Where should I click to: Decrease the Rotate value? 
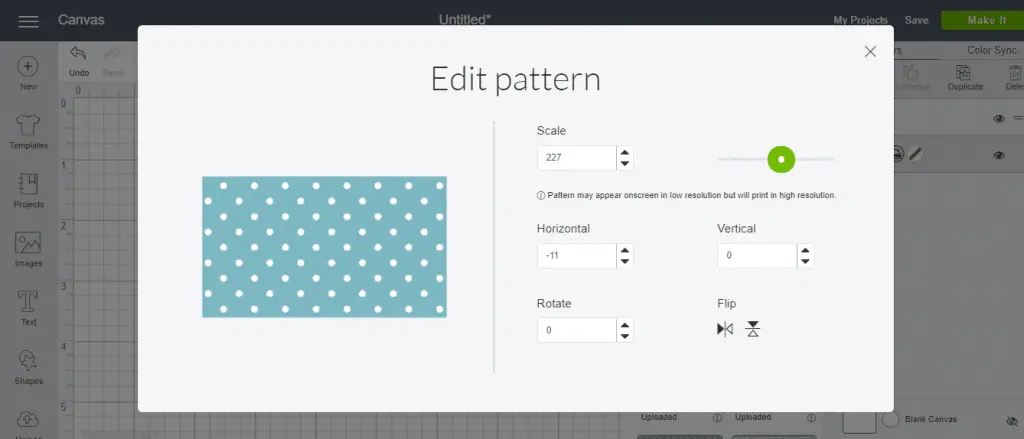pyautogui.click(x=625, y=336)
